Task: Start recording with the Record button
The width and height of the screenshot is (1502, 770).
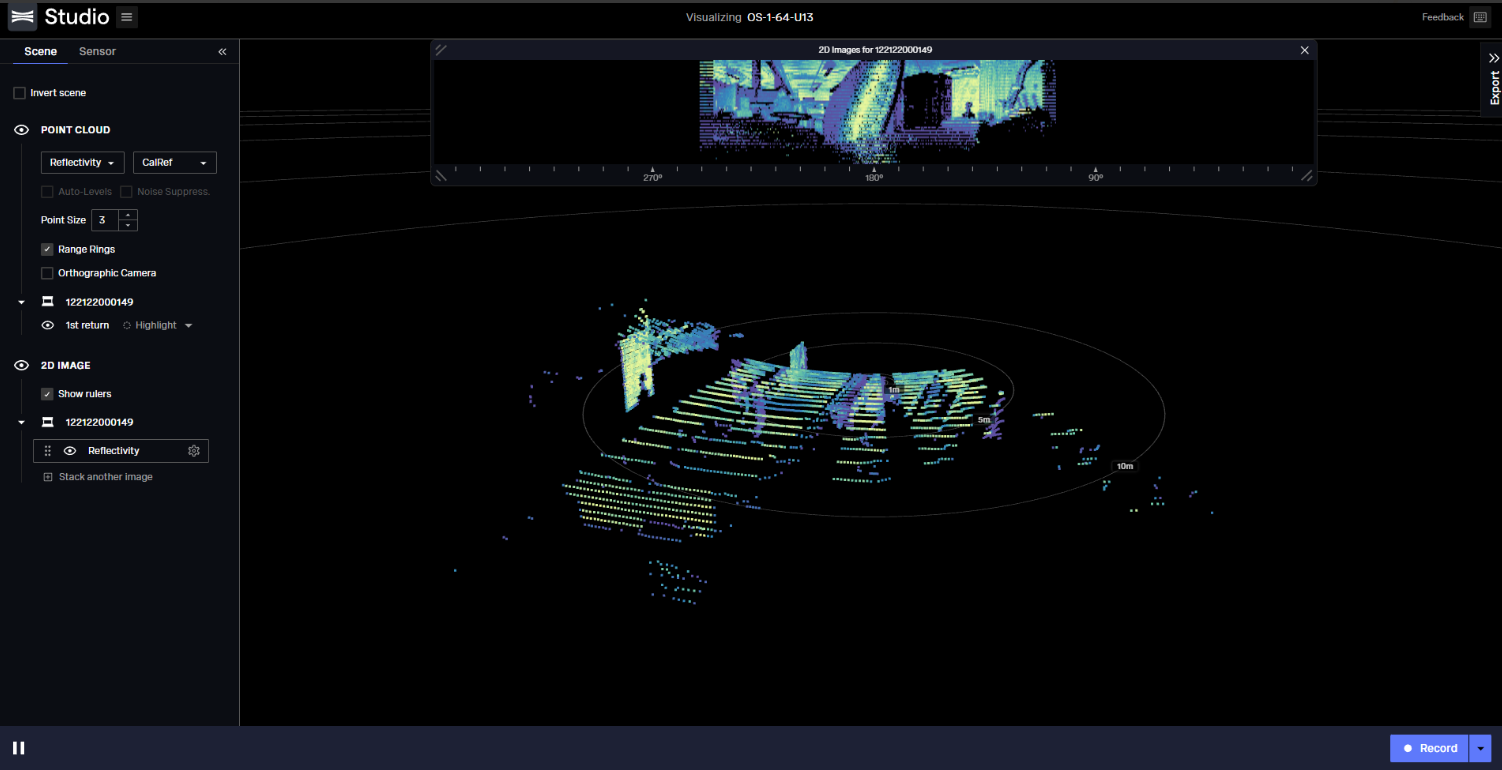Action: coord(1428,748)
